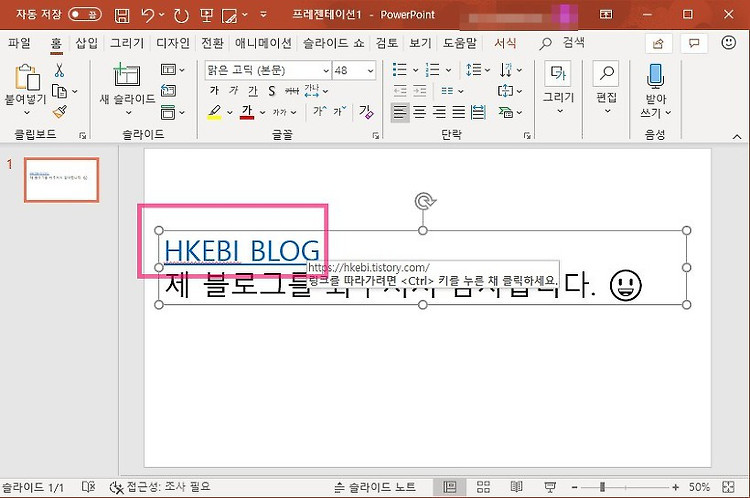Click the 편집 editing button
This screenshot has width=750, height=498.
coord(606,88)
